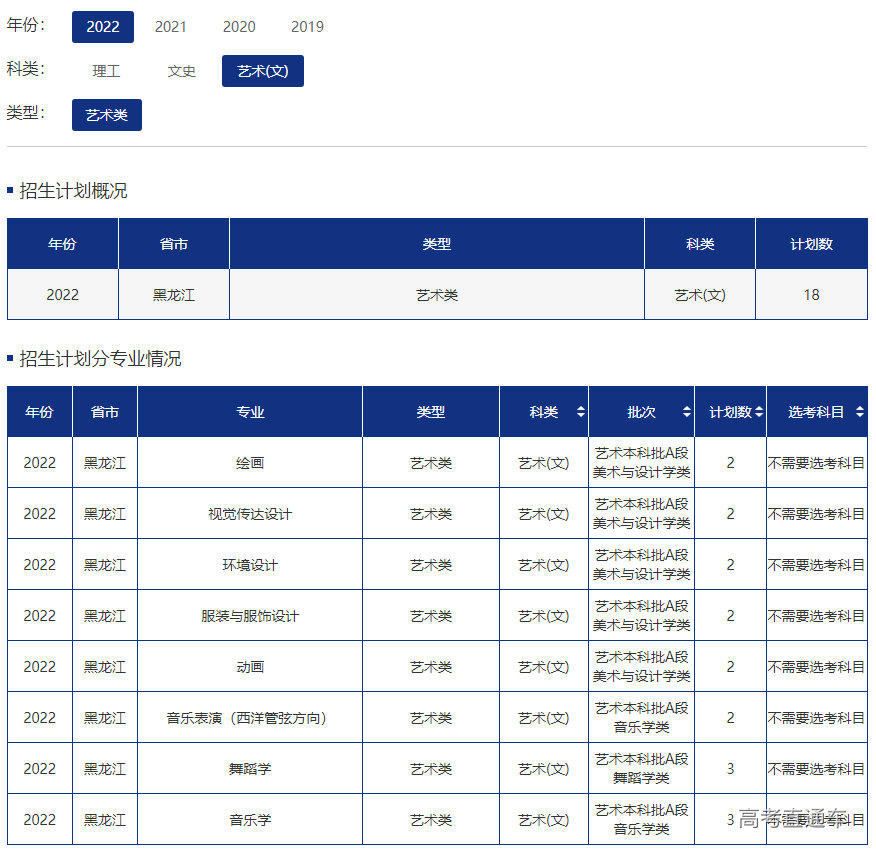Sort by 科类 column arrows

581,412
